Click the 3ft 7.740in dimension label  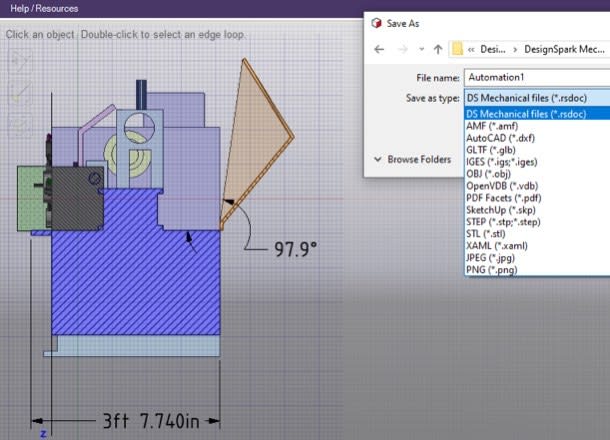point(151,421)
